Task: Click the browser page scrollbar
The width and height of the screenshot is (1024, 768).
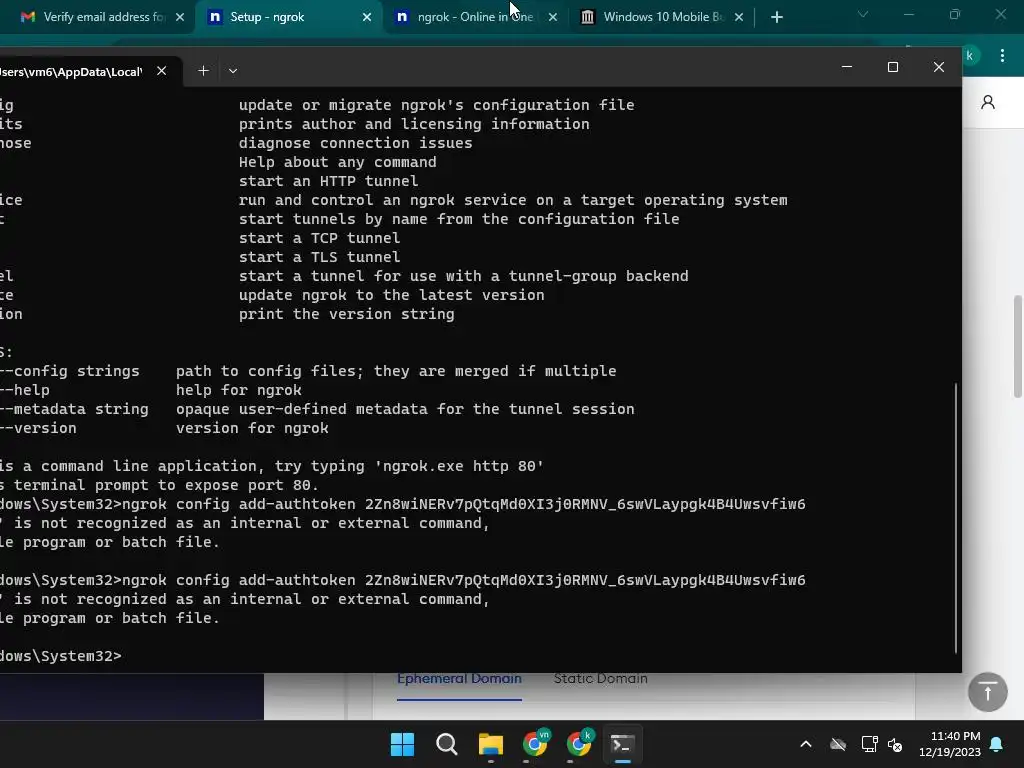Action: (1017, 346)
